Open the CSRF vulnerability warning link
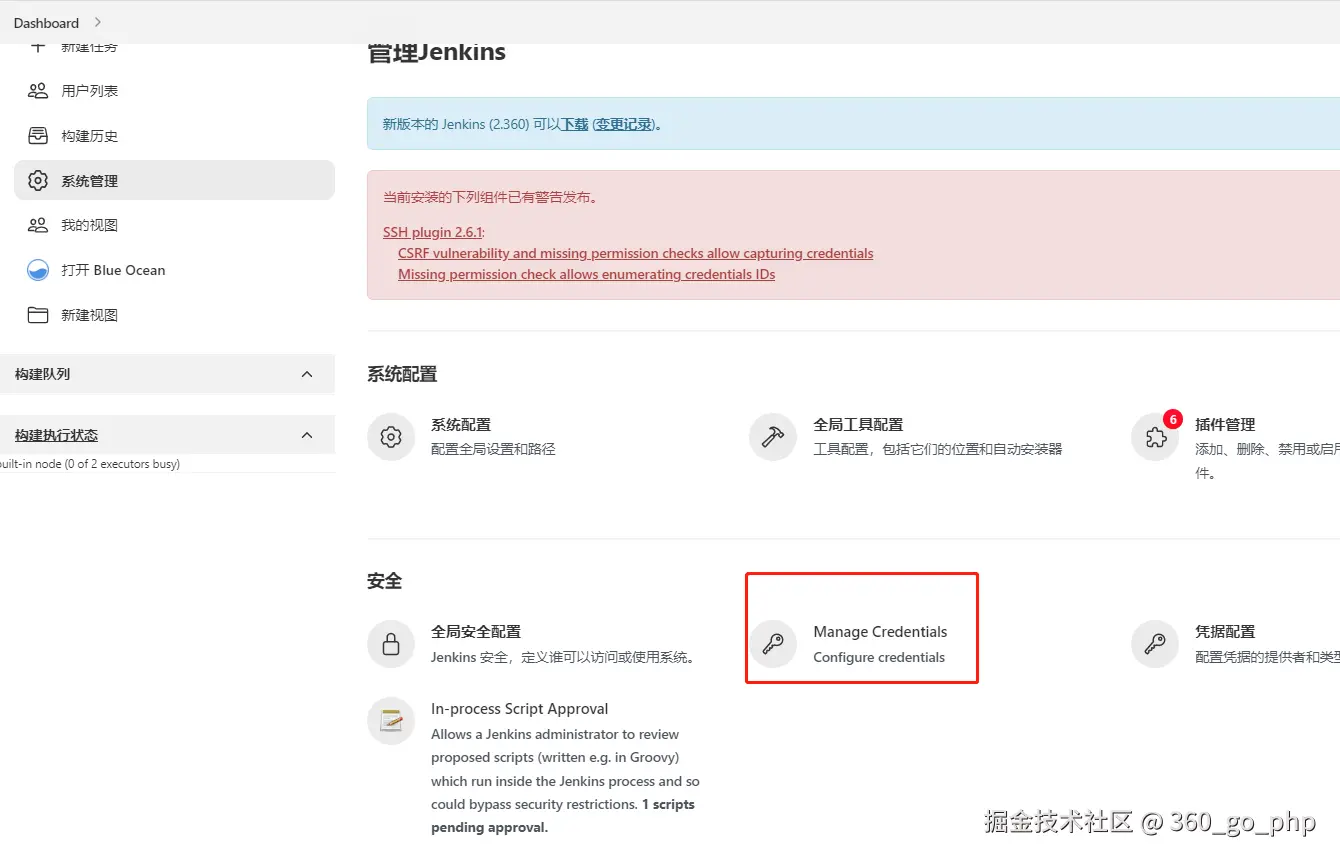Viewport: 1340px width, 861px height. point(635,253)
